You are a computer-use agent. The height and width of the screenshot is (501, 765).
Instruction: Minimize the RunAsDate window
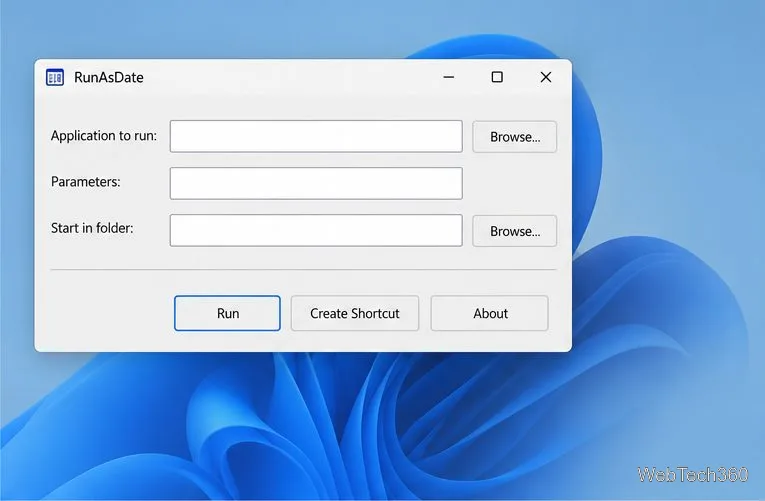(449, 77)
